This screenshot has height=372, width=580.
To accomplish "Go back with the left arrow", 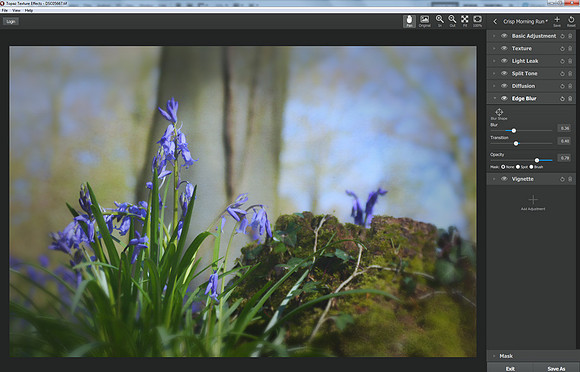I will coord(495,21).
